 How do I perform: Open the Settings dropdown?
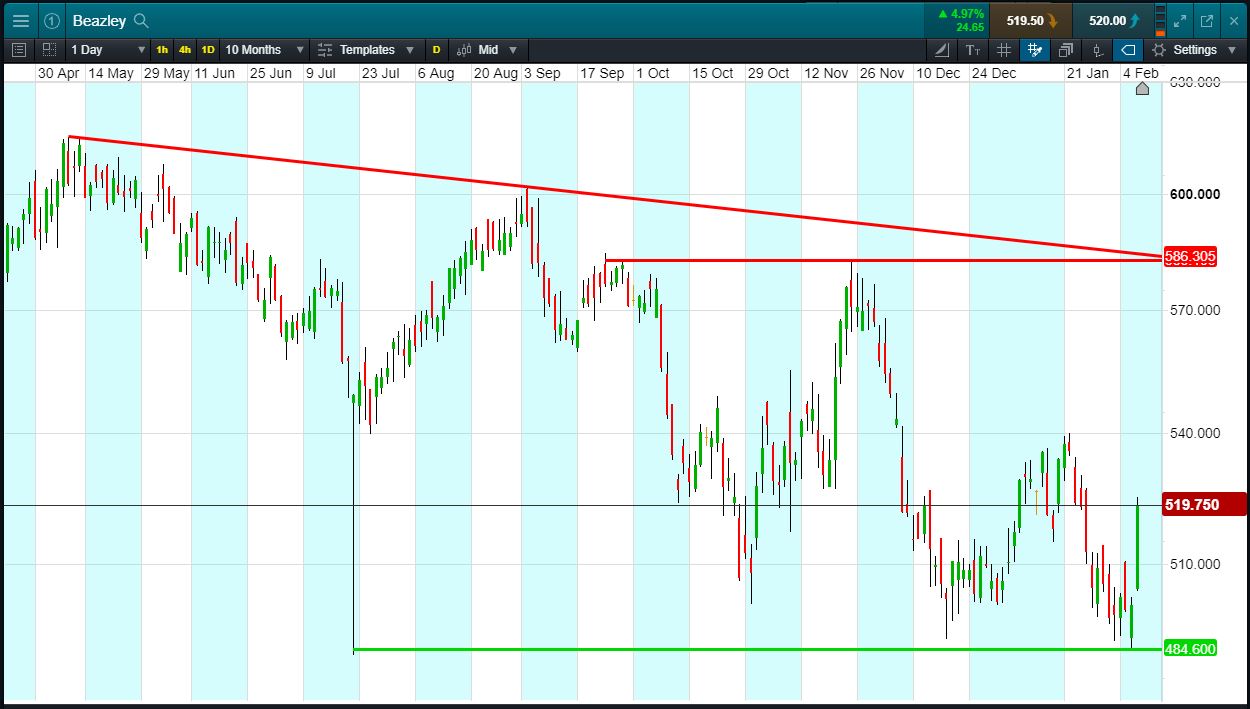[x=1194, y=49]
